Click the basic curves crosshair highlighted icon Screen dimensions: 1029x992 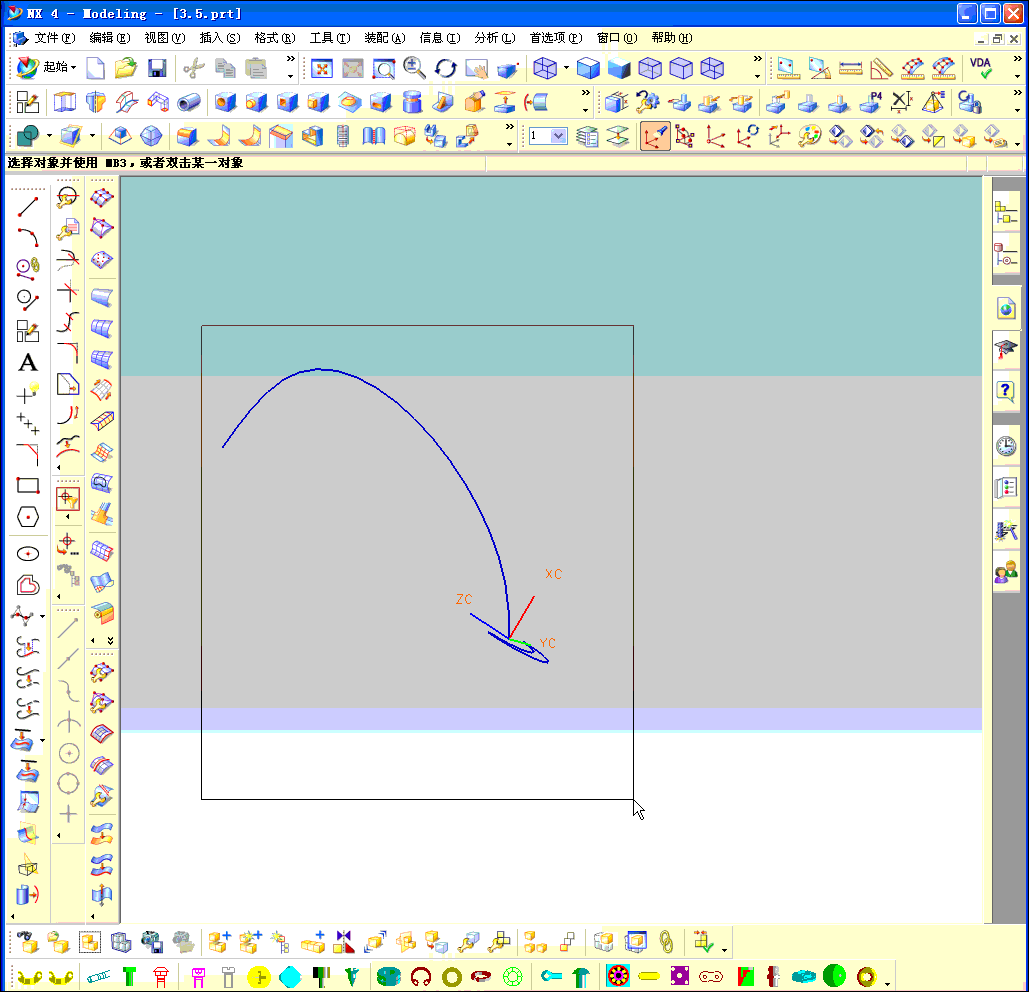pyautogui.click(x=68, y=499)
